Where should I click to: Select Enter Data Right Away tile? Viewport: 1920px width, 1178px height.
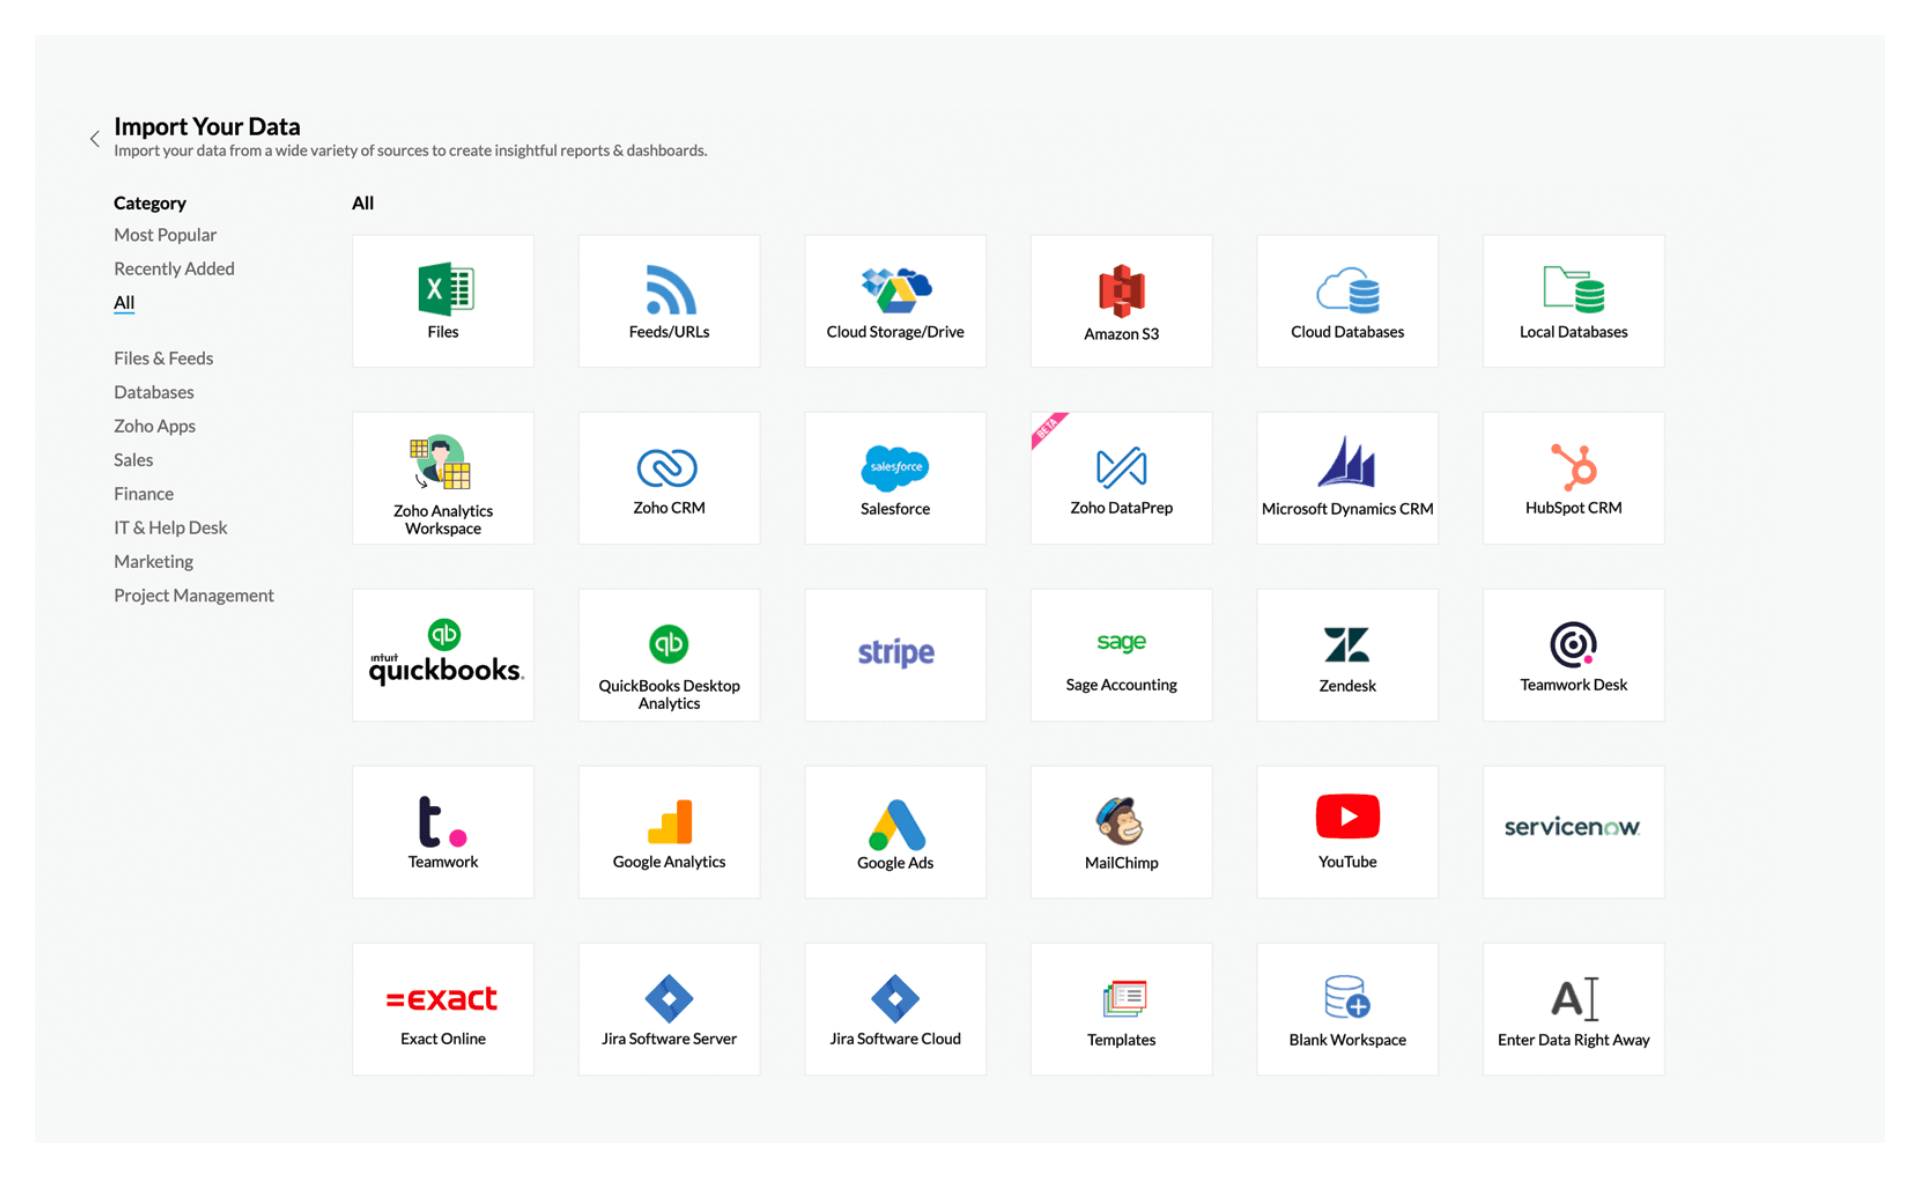(1573, 1009)
